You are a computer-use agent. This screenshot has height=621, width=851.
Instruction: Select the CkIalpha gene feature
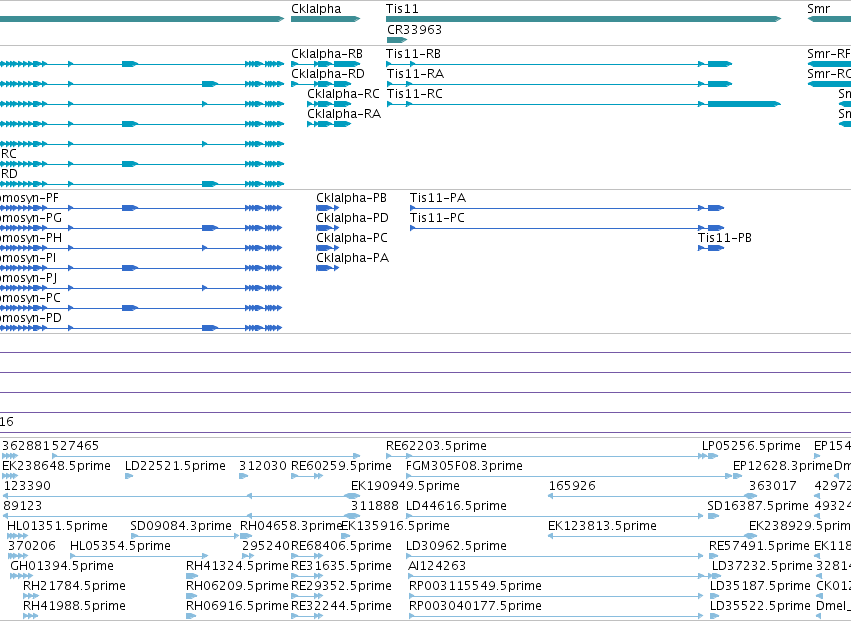click(x=325, y=19)
